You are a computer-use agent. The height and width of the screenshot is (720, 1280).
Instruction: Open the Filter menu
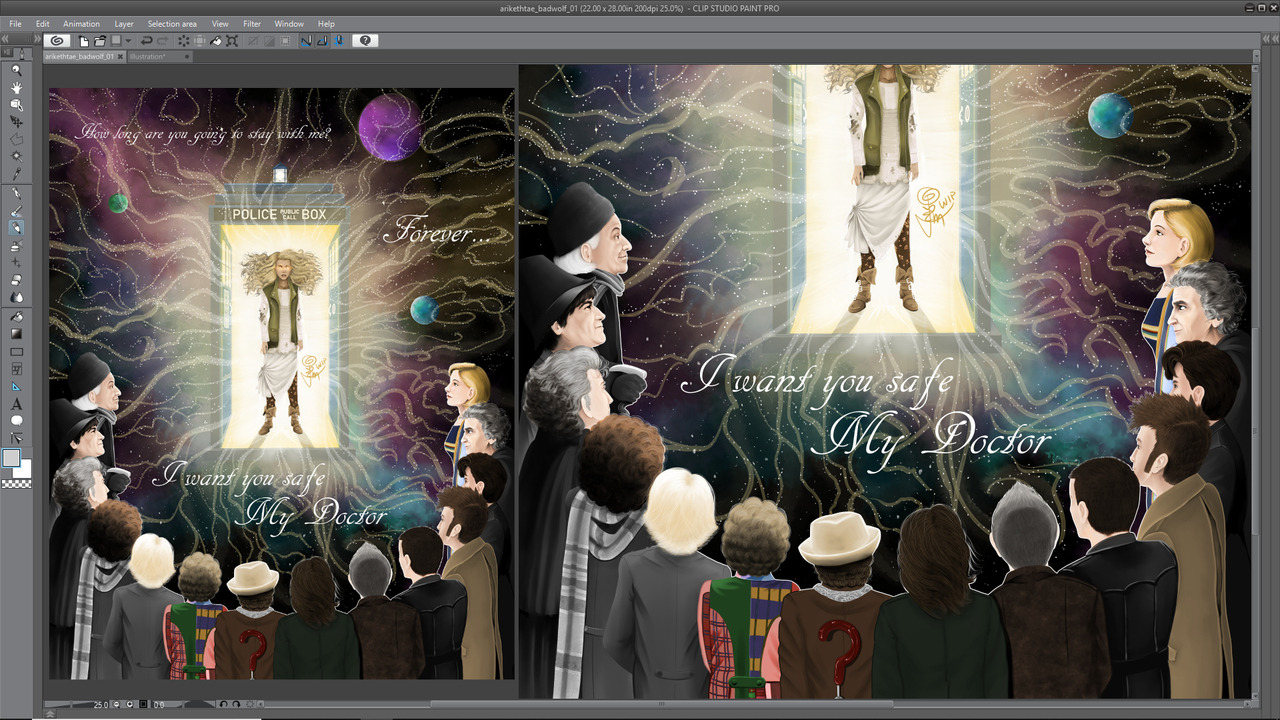tap(252, 23)
